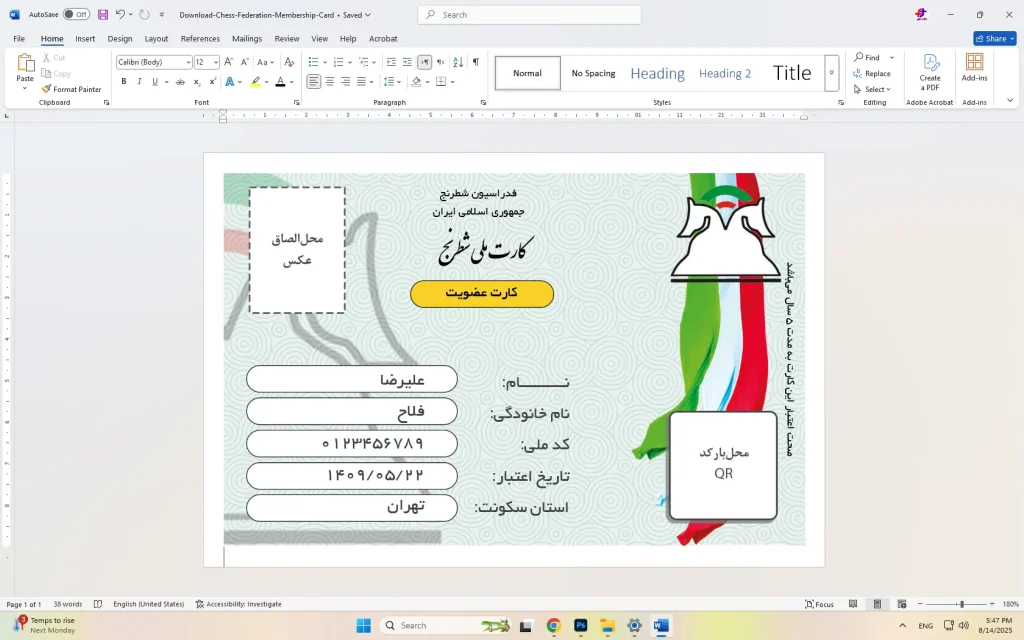Align paragraph to the right

(345, 82)
